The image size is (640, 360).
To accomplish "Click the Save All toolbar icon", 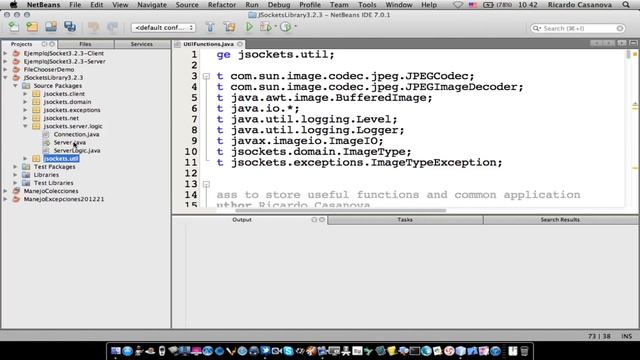I will tap(70, 27).
